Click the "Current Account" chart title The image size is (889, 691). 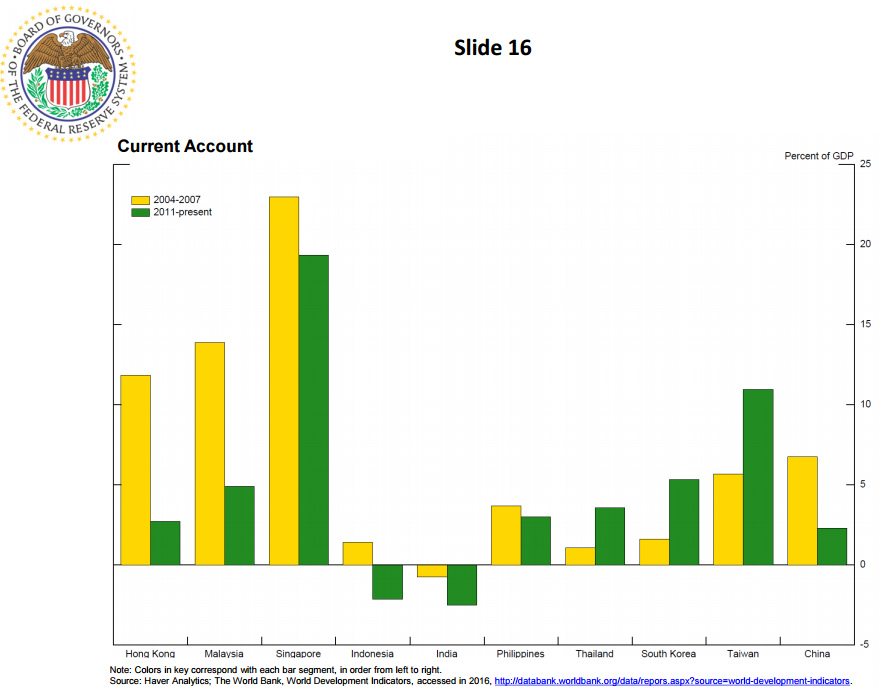click(185, 147)
